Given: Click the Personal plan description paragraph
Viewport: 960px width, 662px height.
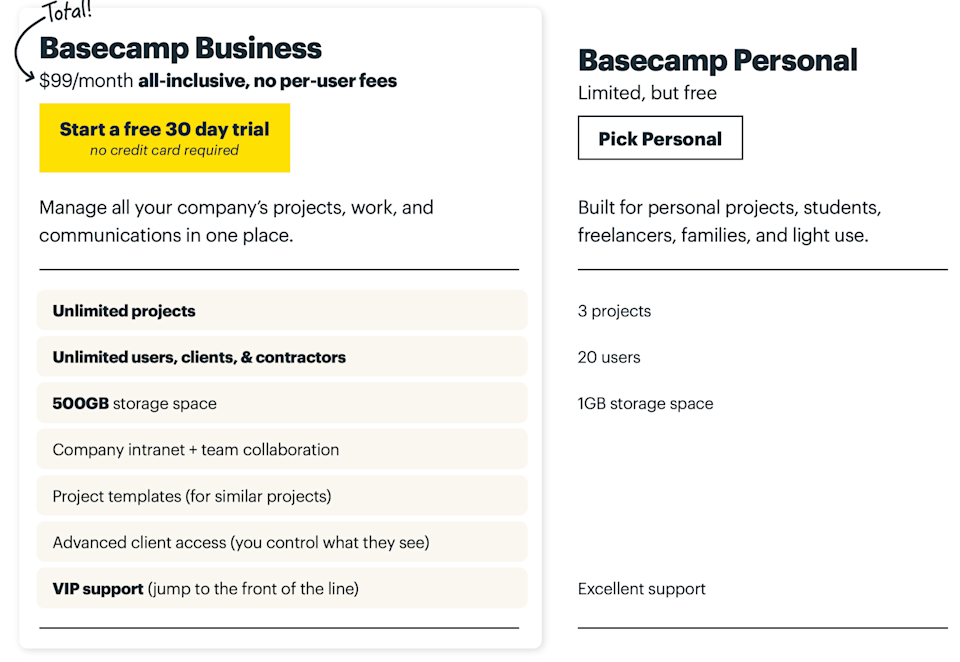Looking at the screenshot, I should [x=729, y=222].
